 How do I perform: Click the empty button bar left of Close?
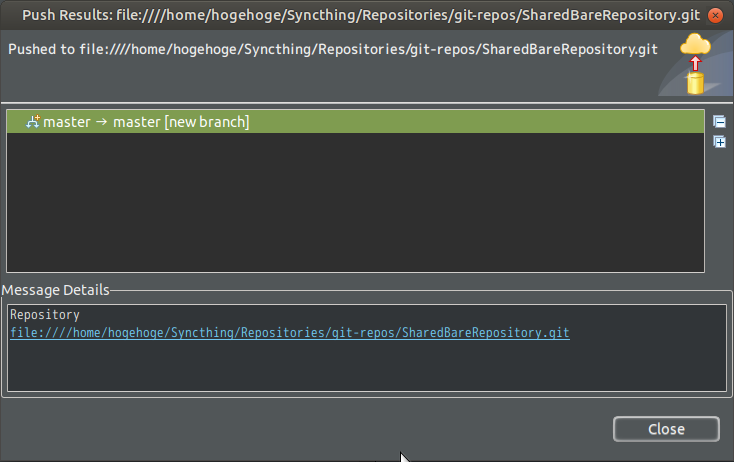point(300,429)
